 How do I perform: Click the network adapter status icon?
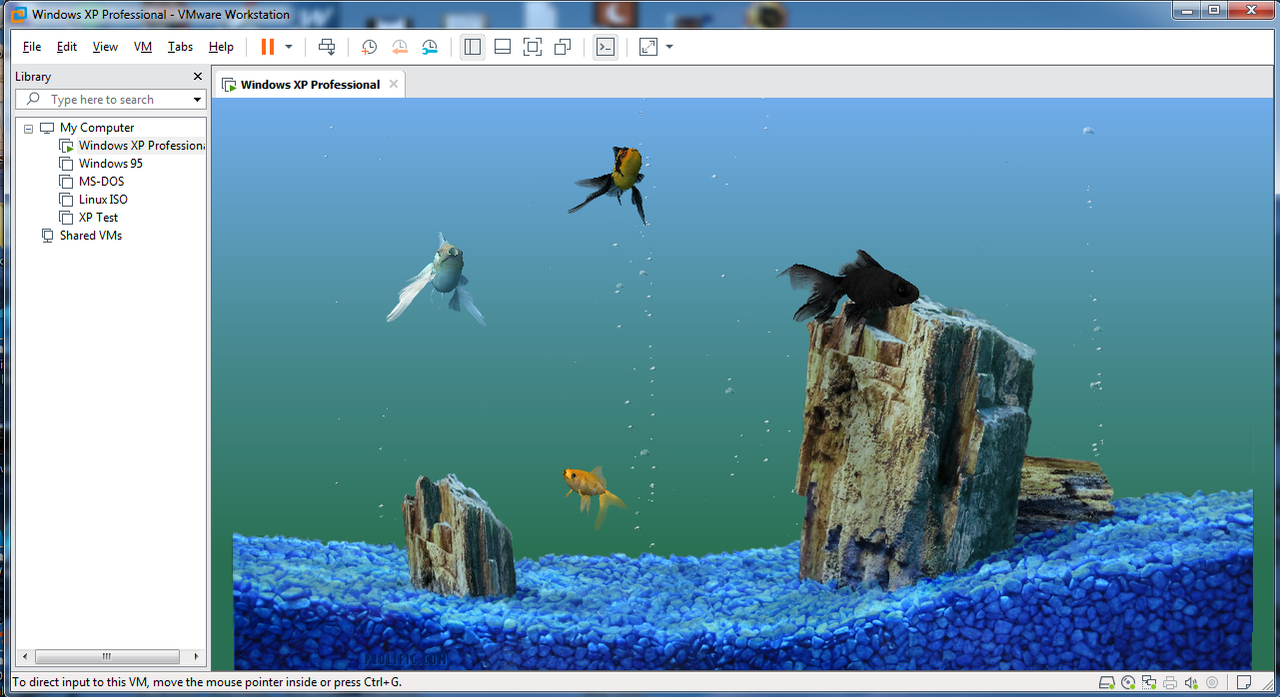click(x=1149, y=683)
